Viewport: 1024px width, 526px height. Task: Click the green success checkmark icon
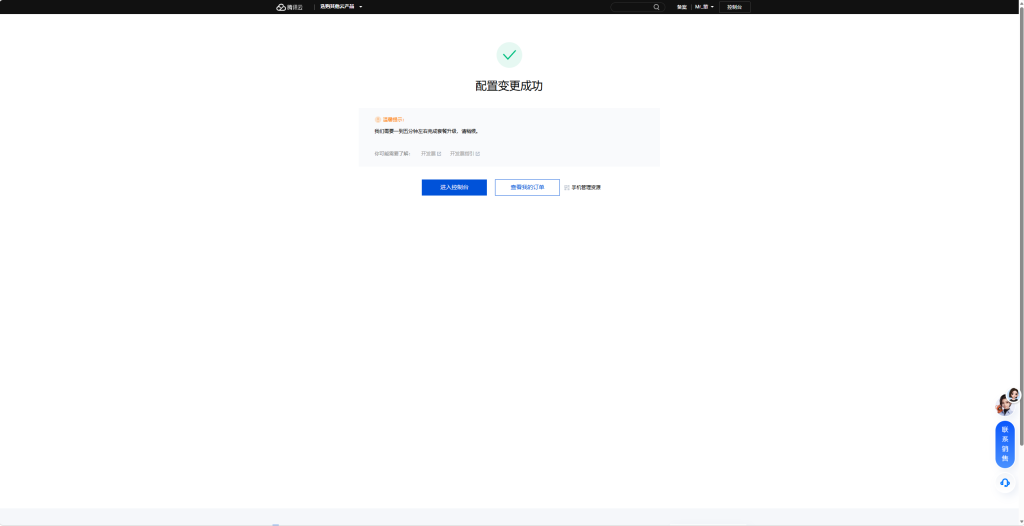pos(509,55)
